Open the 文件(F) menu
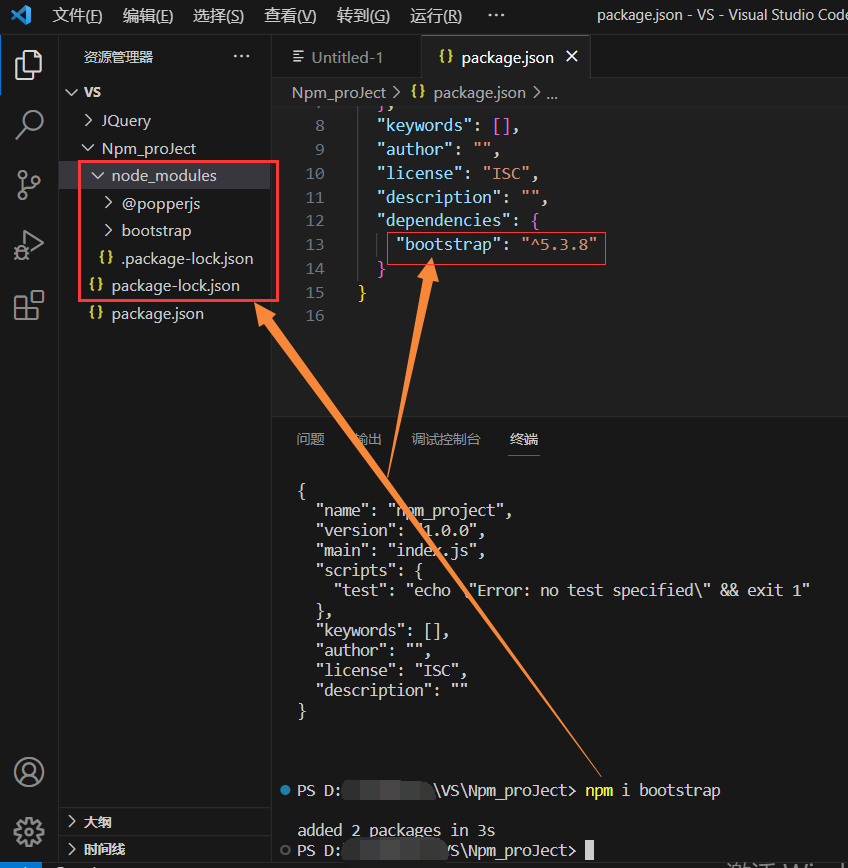The height and width of the screenshot is (868, 848). click(77, 16)
